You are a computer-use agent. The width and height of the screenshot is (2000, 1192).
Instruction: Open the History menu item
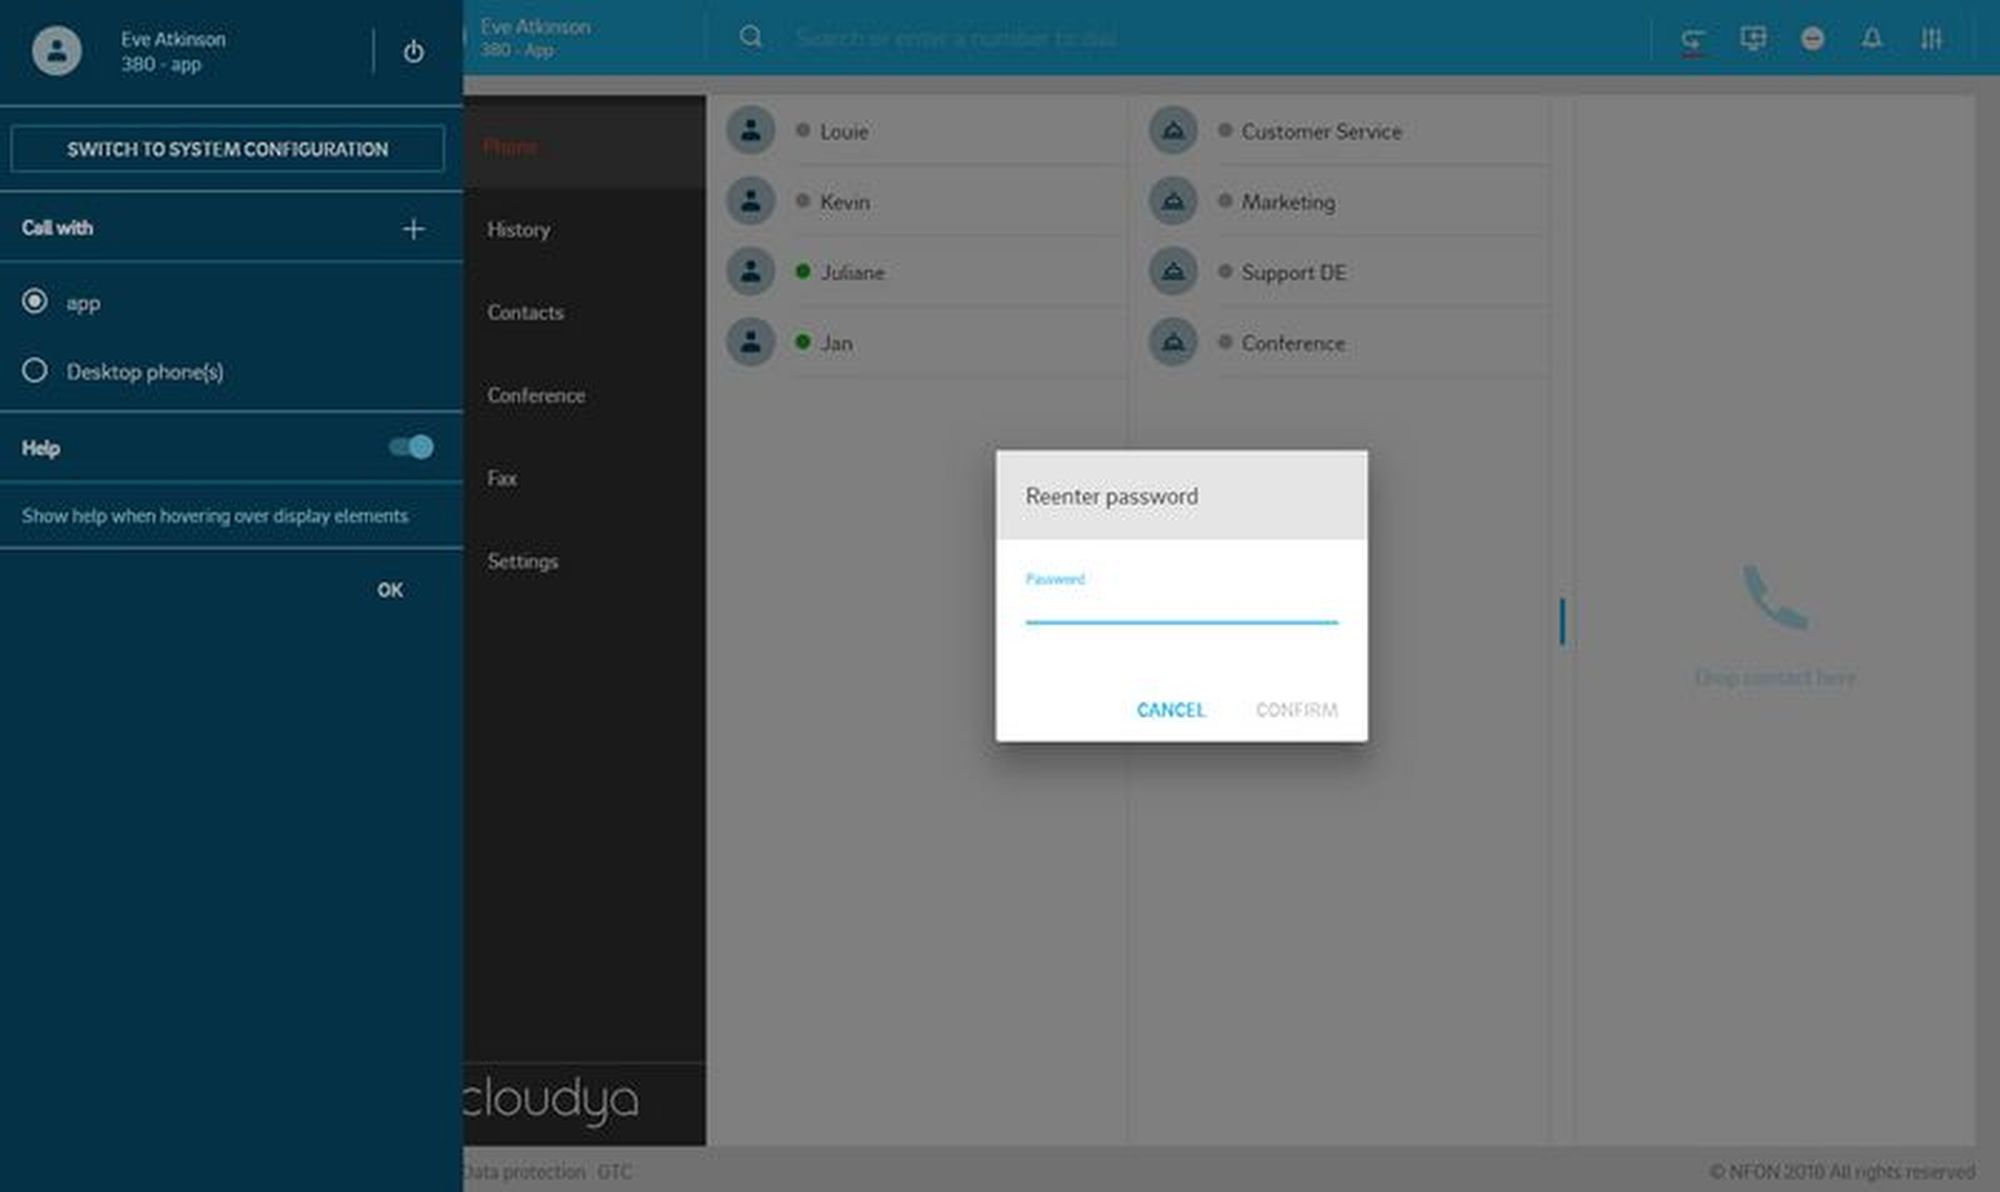click(519, 230)
